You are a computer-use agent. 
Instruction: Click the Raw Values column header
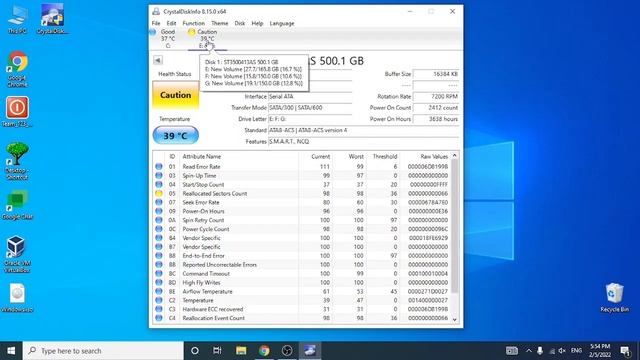point(425,156)
